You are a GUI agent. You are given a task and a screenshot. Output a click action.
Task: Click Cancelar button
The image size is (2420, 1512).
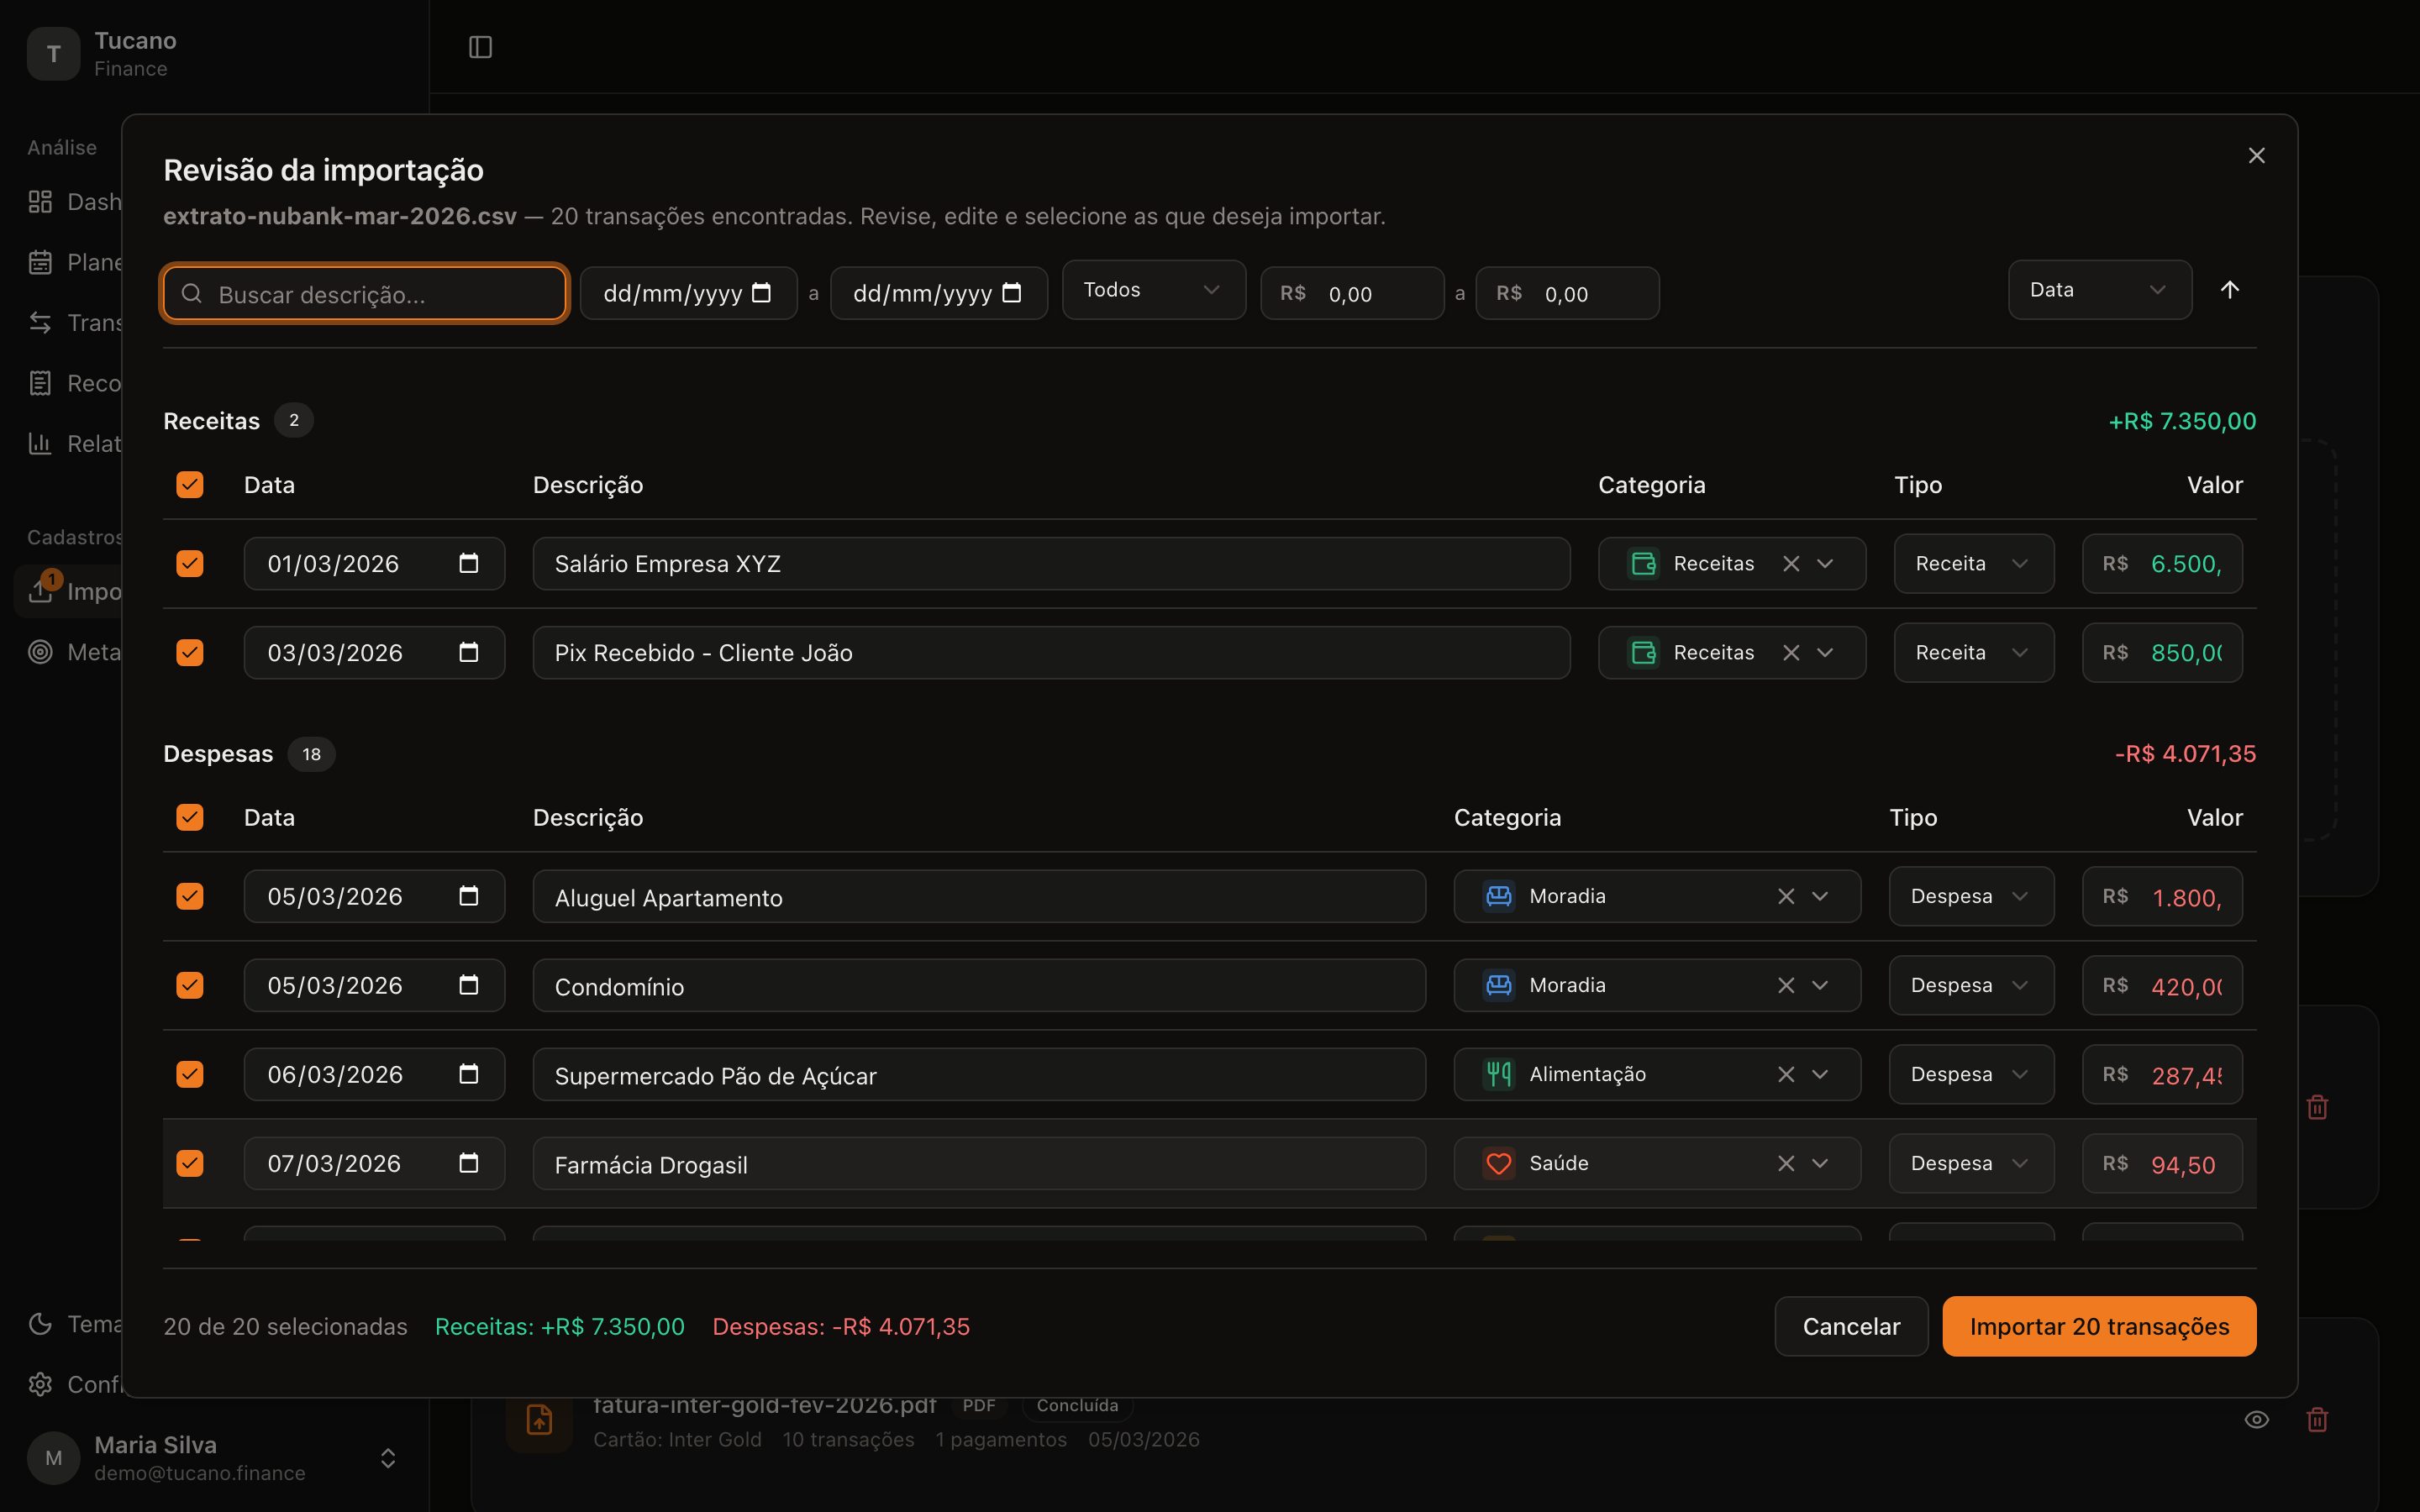pos(1851,1326)
